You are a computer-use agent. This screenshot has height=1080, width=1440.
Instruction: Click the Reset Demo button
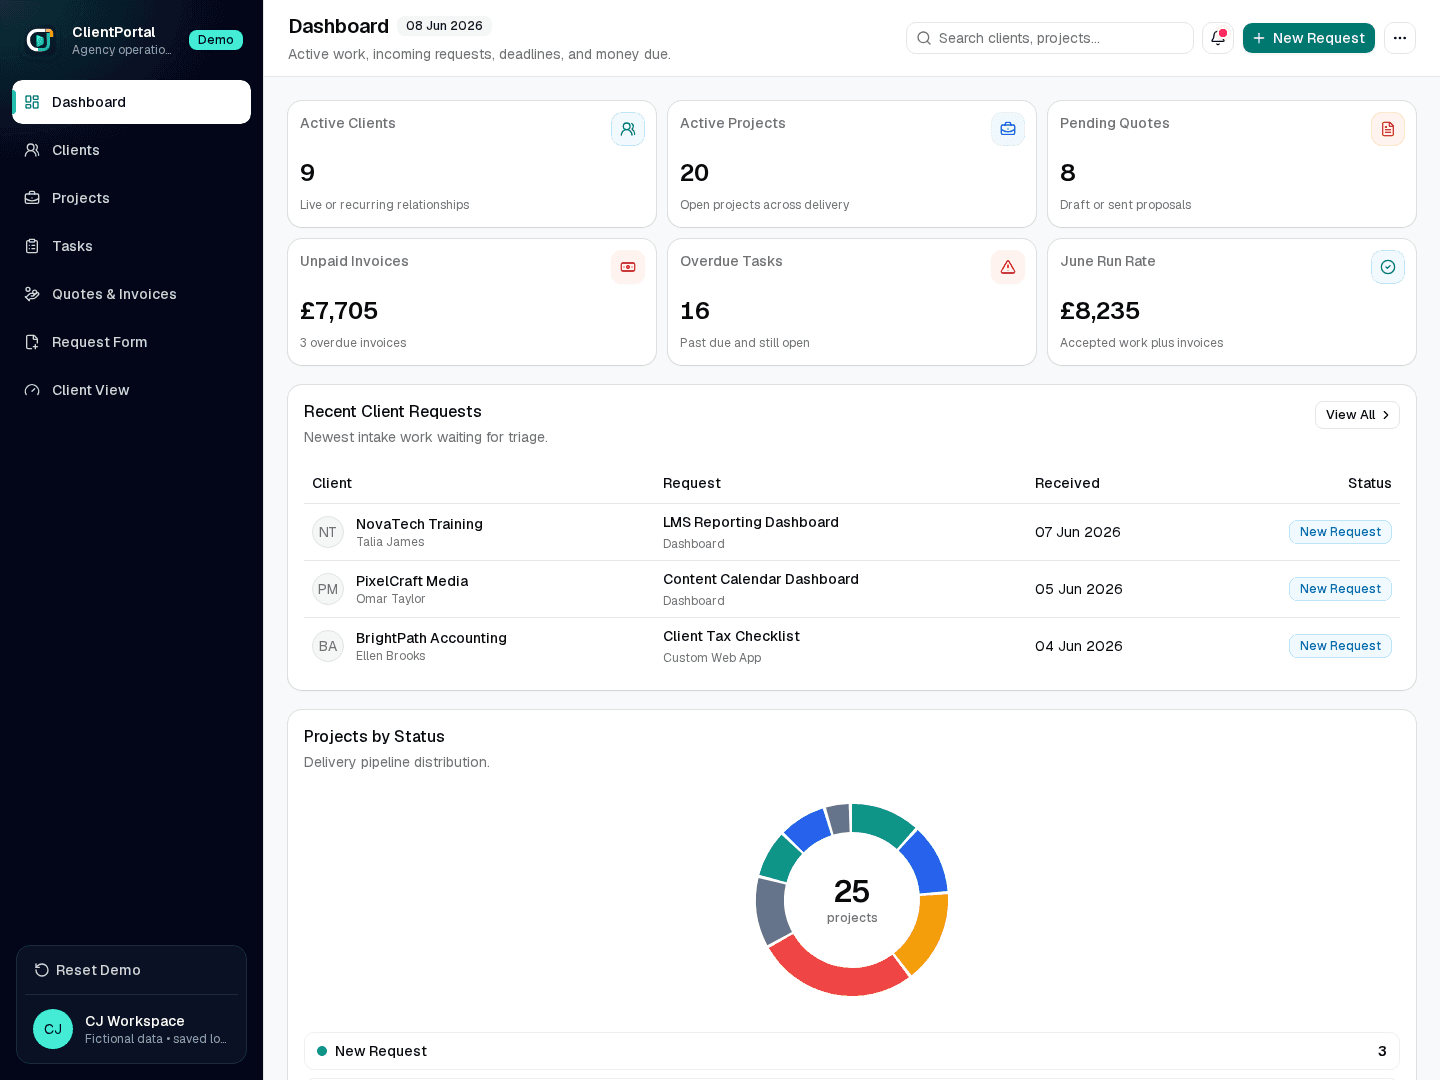point(131,970)
